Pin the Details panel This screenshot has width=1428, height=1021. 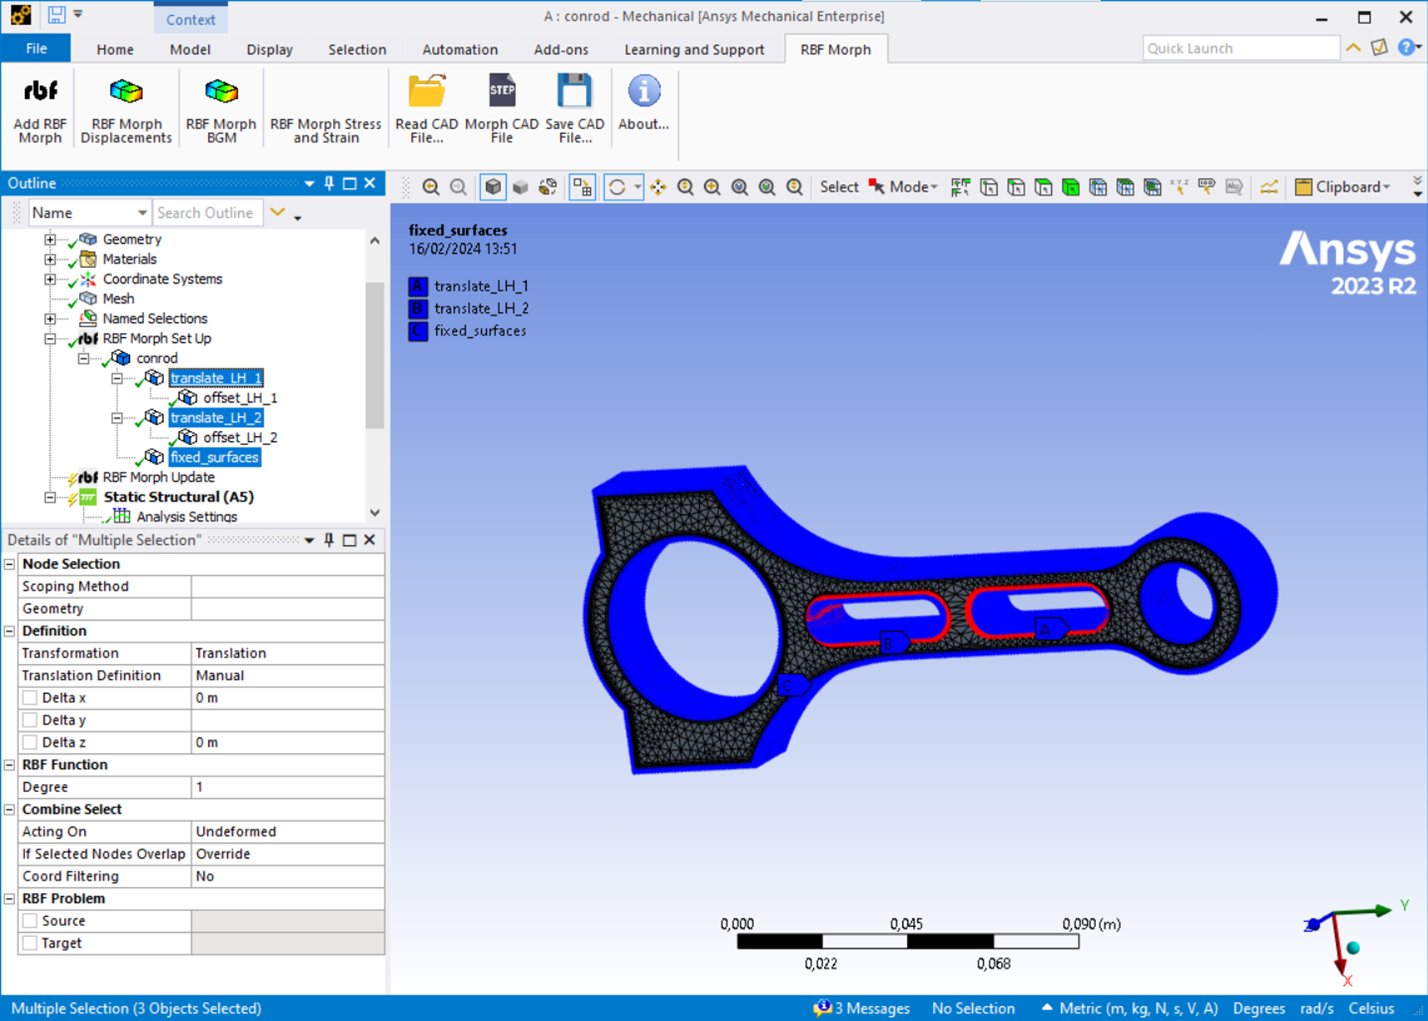[329, 540]
